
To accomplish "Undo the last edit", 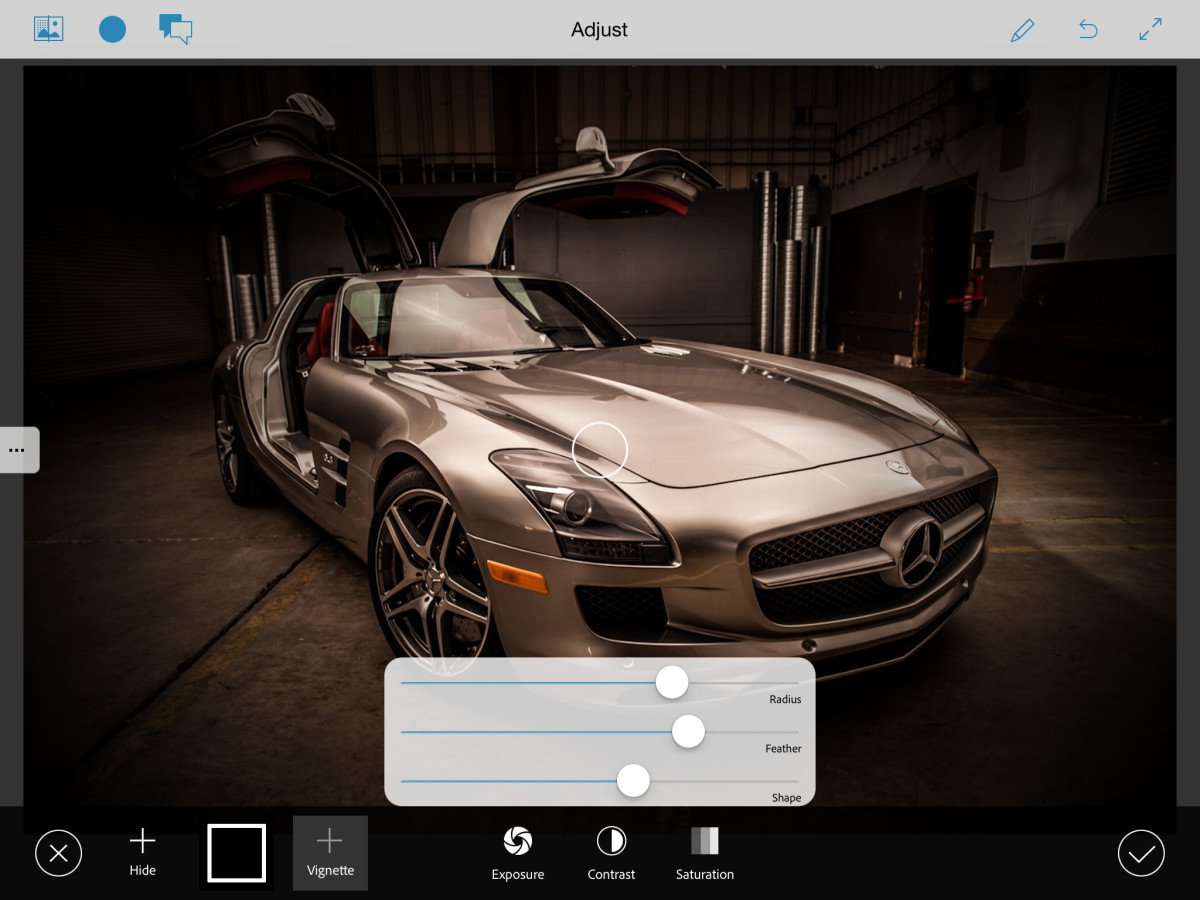I will [1087, 29].
